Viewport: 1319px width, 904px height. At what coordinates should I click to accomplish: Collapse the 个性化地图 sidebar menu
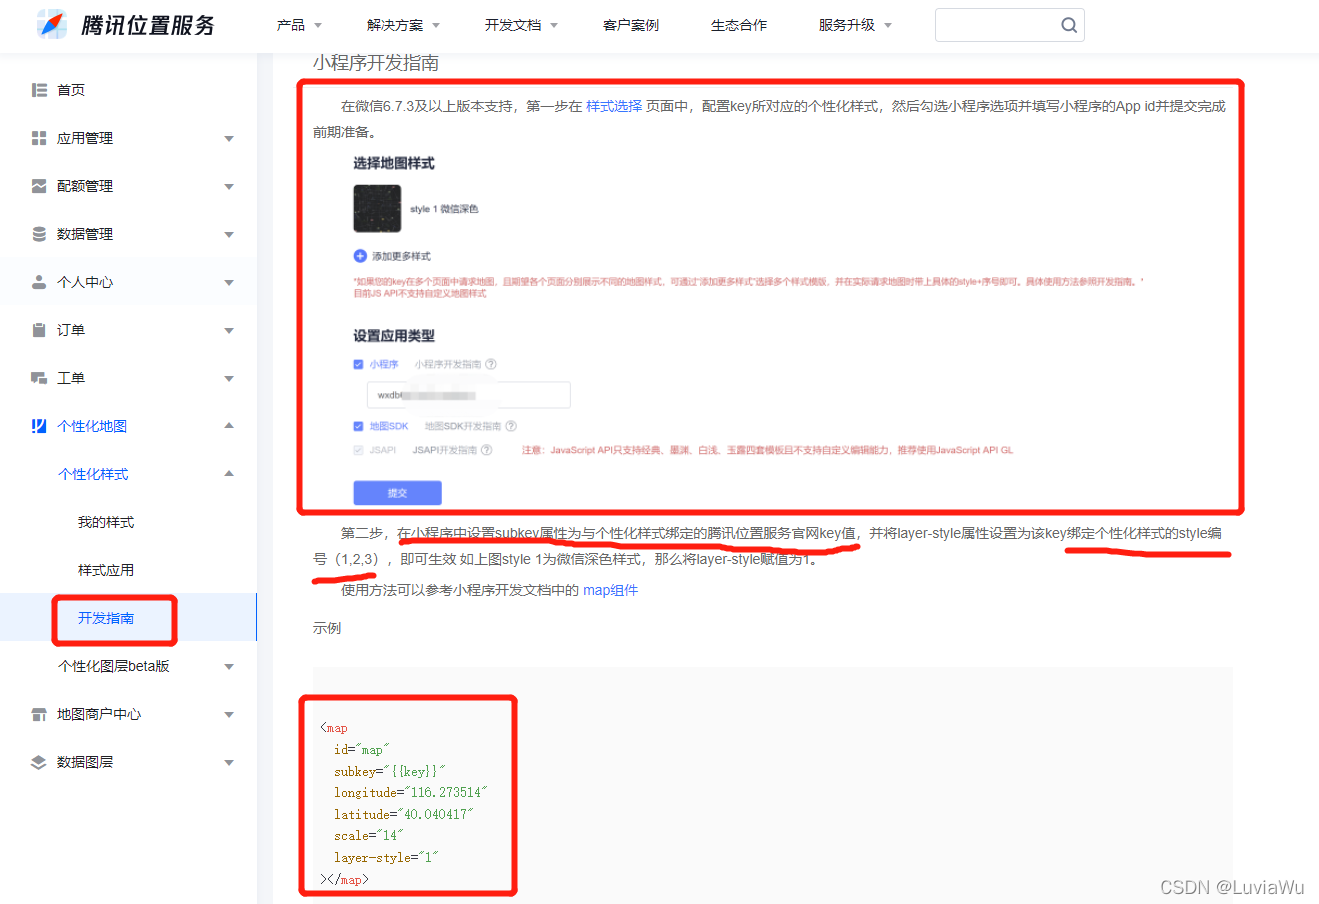pos(229,426)
